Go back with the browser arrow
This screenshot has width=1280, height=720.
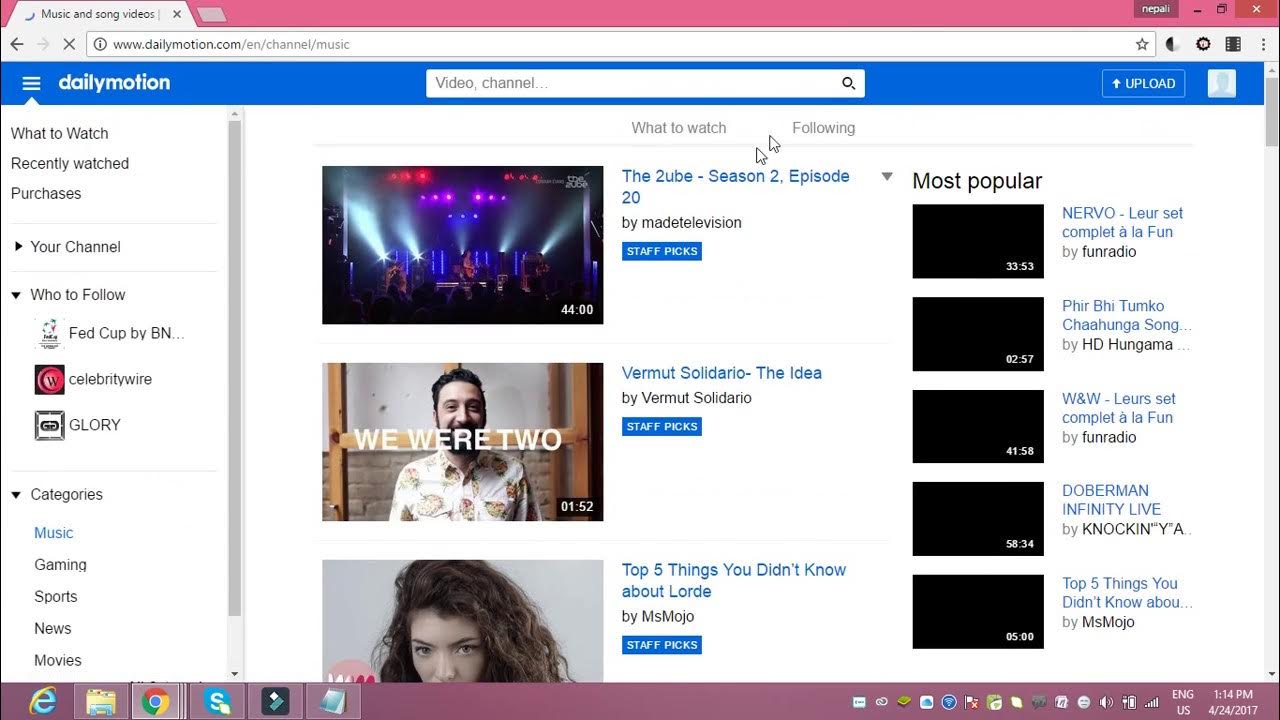[17, 44]
